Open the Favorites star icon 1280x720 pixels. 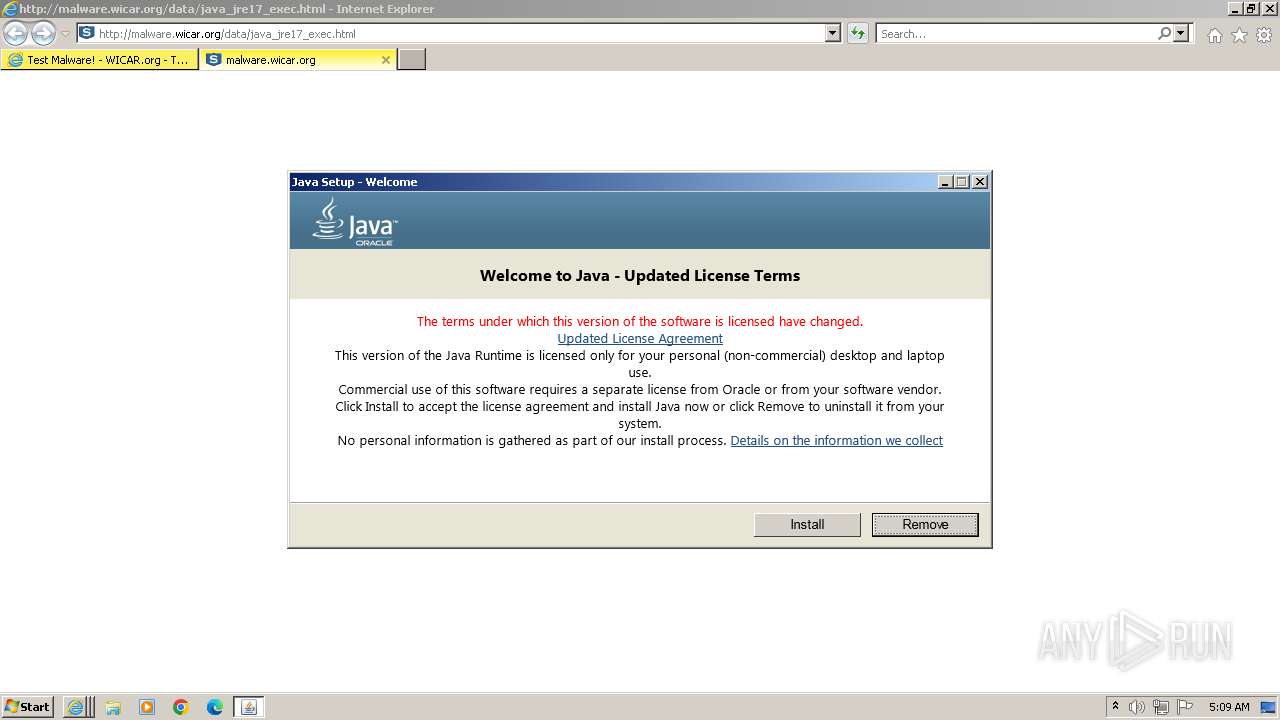click(x=1239, y=35)
